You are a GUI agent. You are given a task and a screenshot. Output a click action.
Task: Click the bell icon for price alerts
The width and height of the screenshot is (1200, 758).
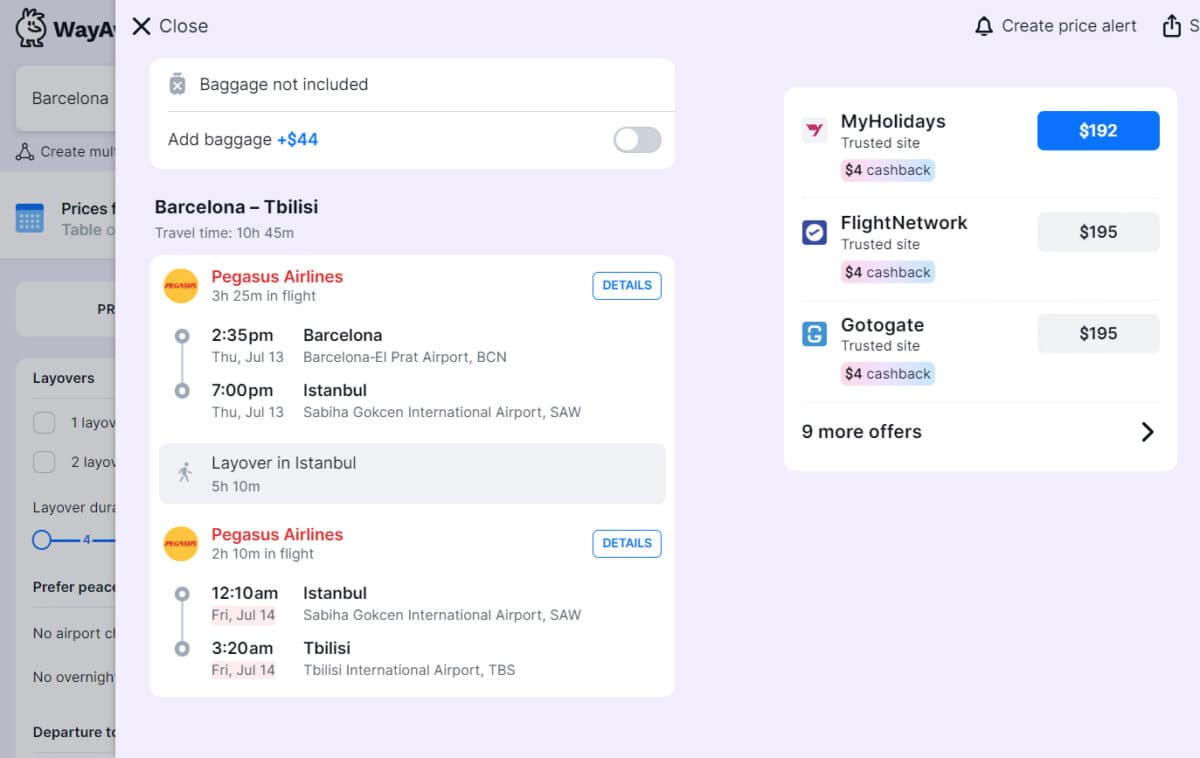coord(984,25)
